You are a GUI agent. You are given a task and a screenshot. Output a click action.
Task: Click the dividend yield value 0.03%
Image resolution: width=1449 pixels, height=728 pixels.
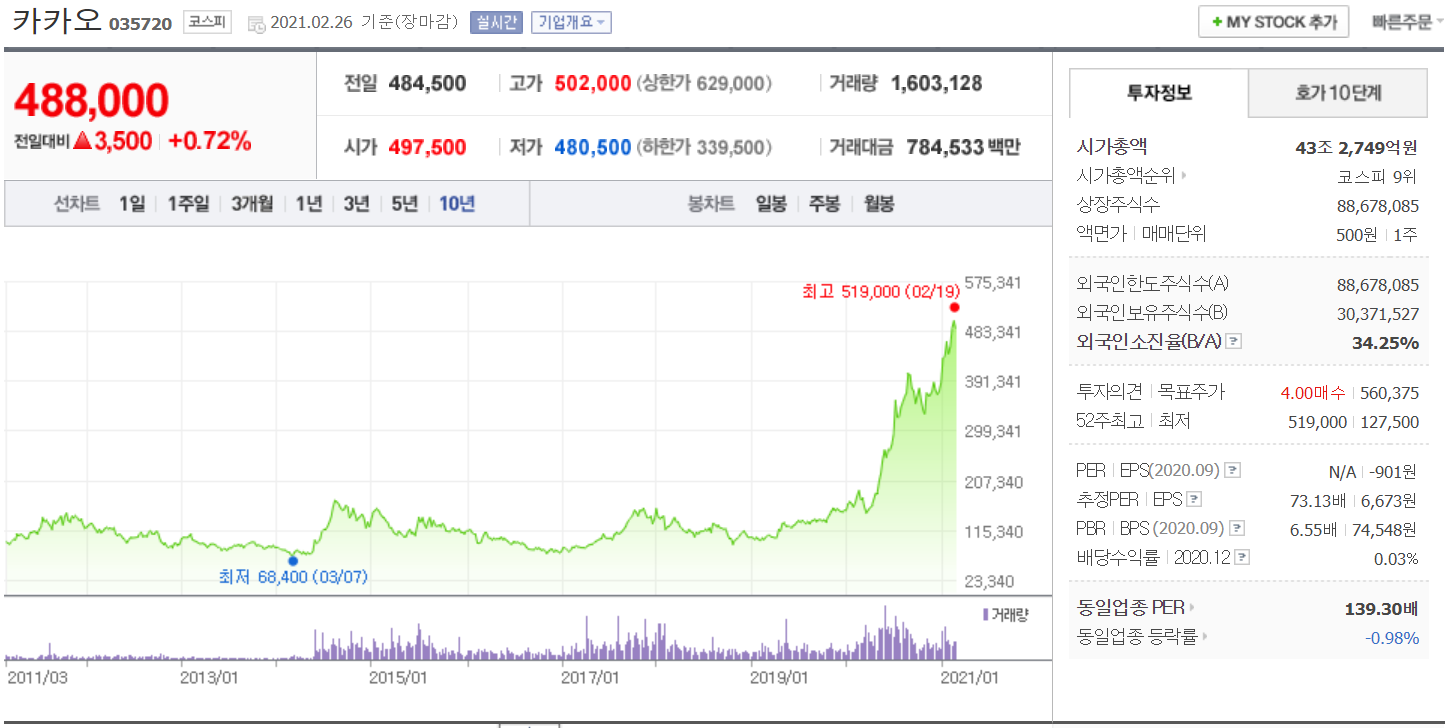tap(1396, 559)
